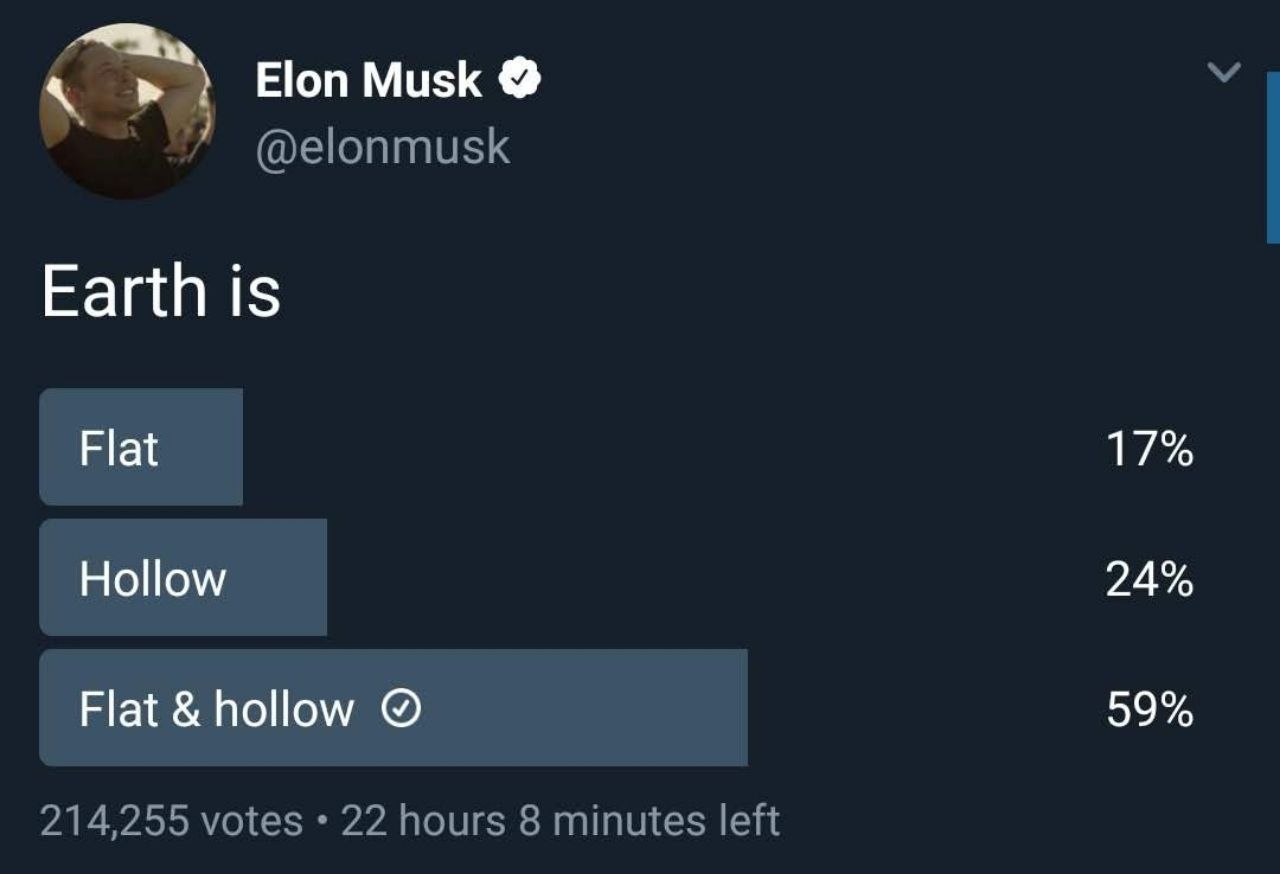Click the Earth is tweet text

tap(161, 292)
